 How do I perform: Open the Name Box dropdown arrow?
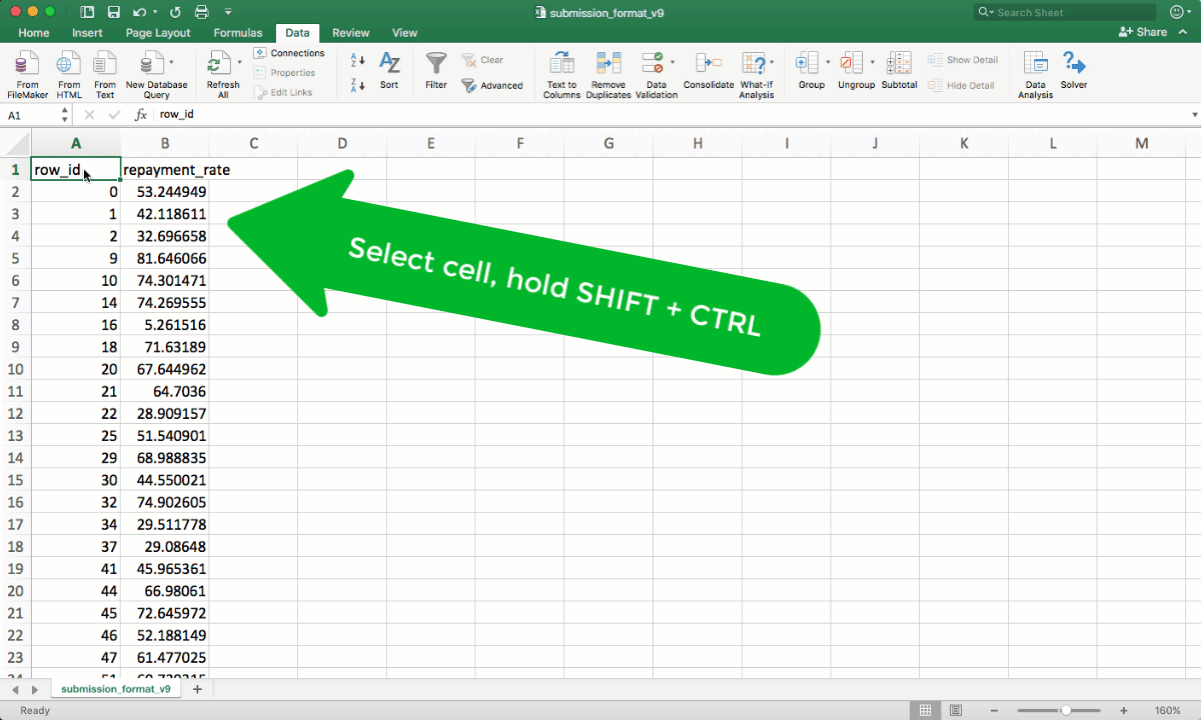(63, 114)
